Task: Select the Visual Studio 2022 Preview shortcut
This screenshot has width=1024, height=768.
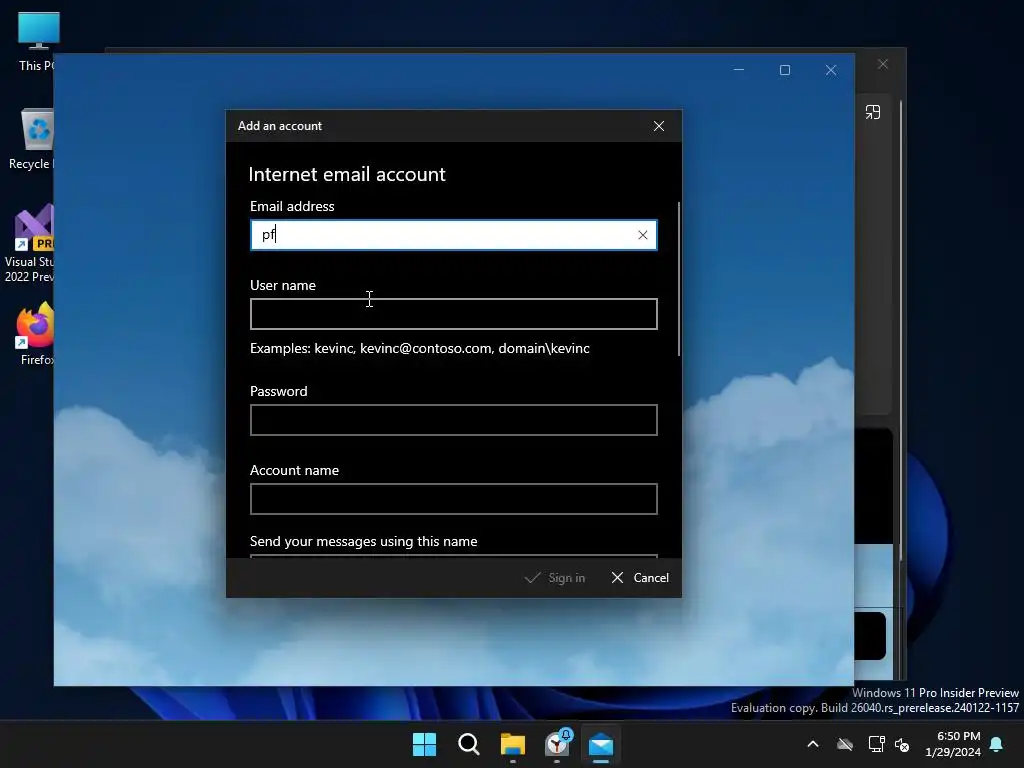Action: [x=31, y=244]
